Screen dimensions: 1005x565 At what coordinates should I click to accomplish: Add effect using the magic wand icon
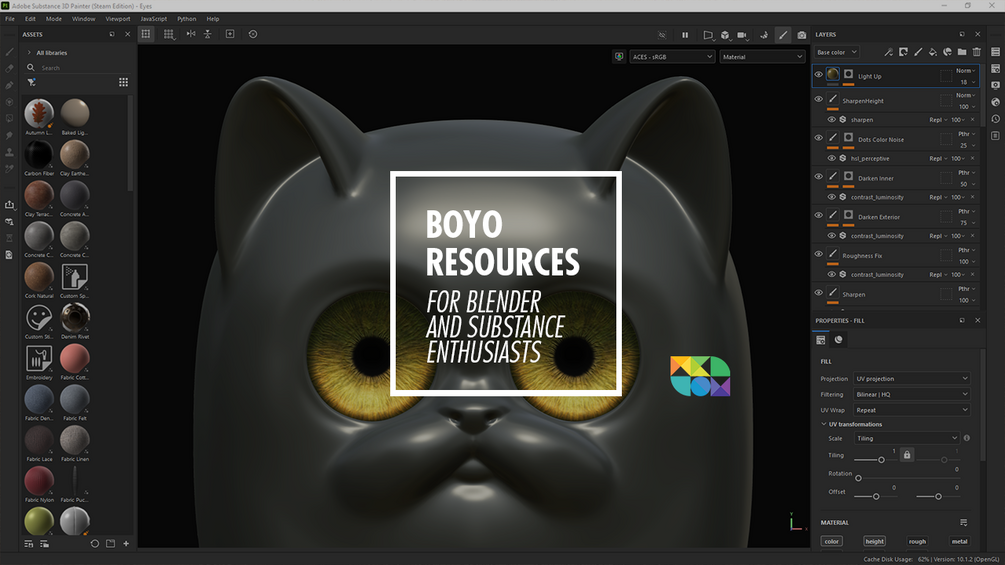coord(888,52)
